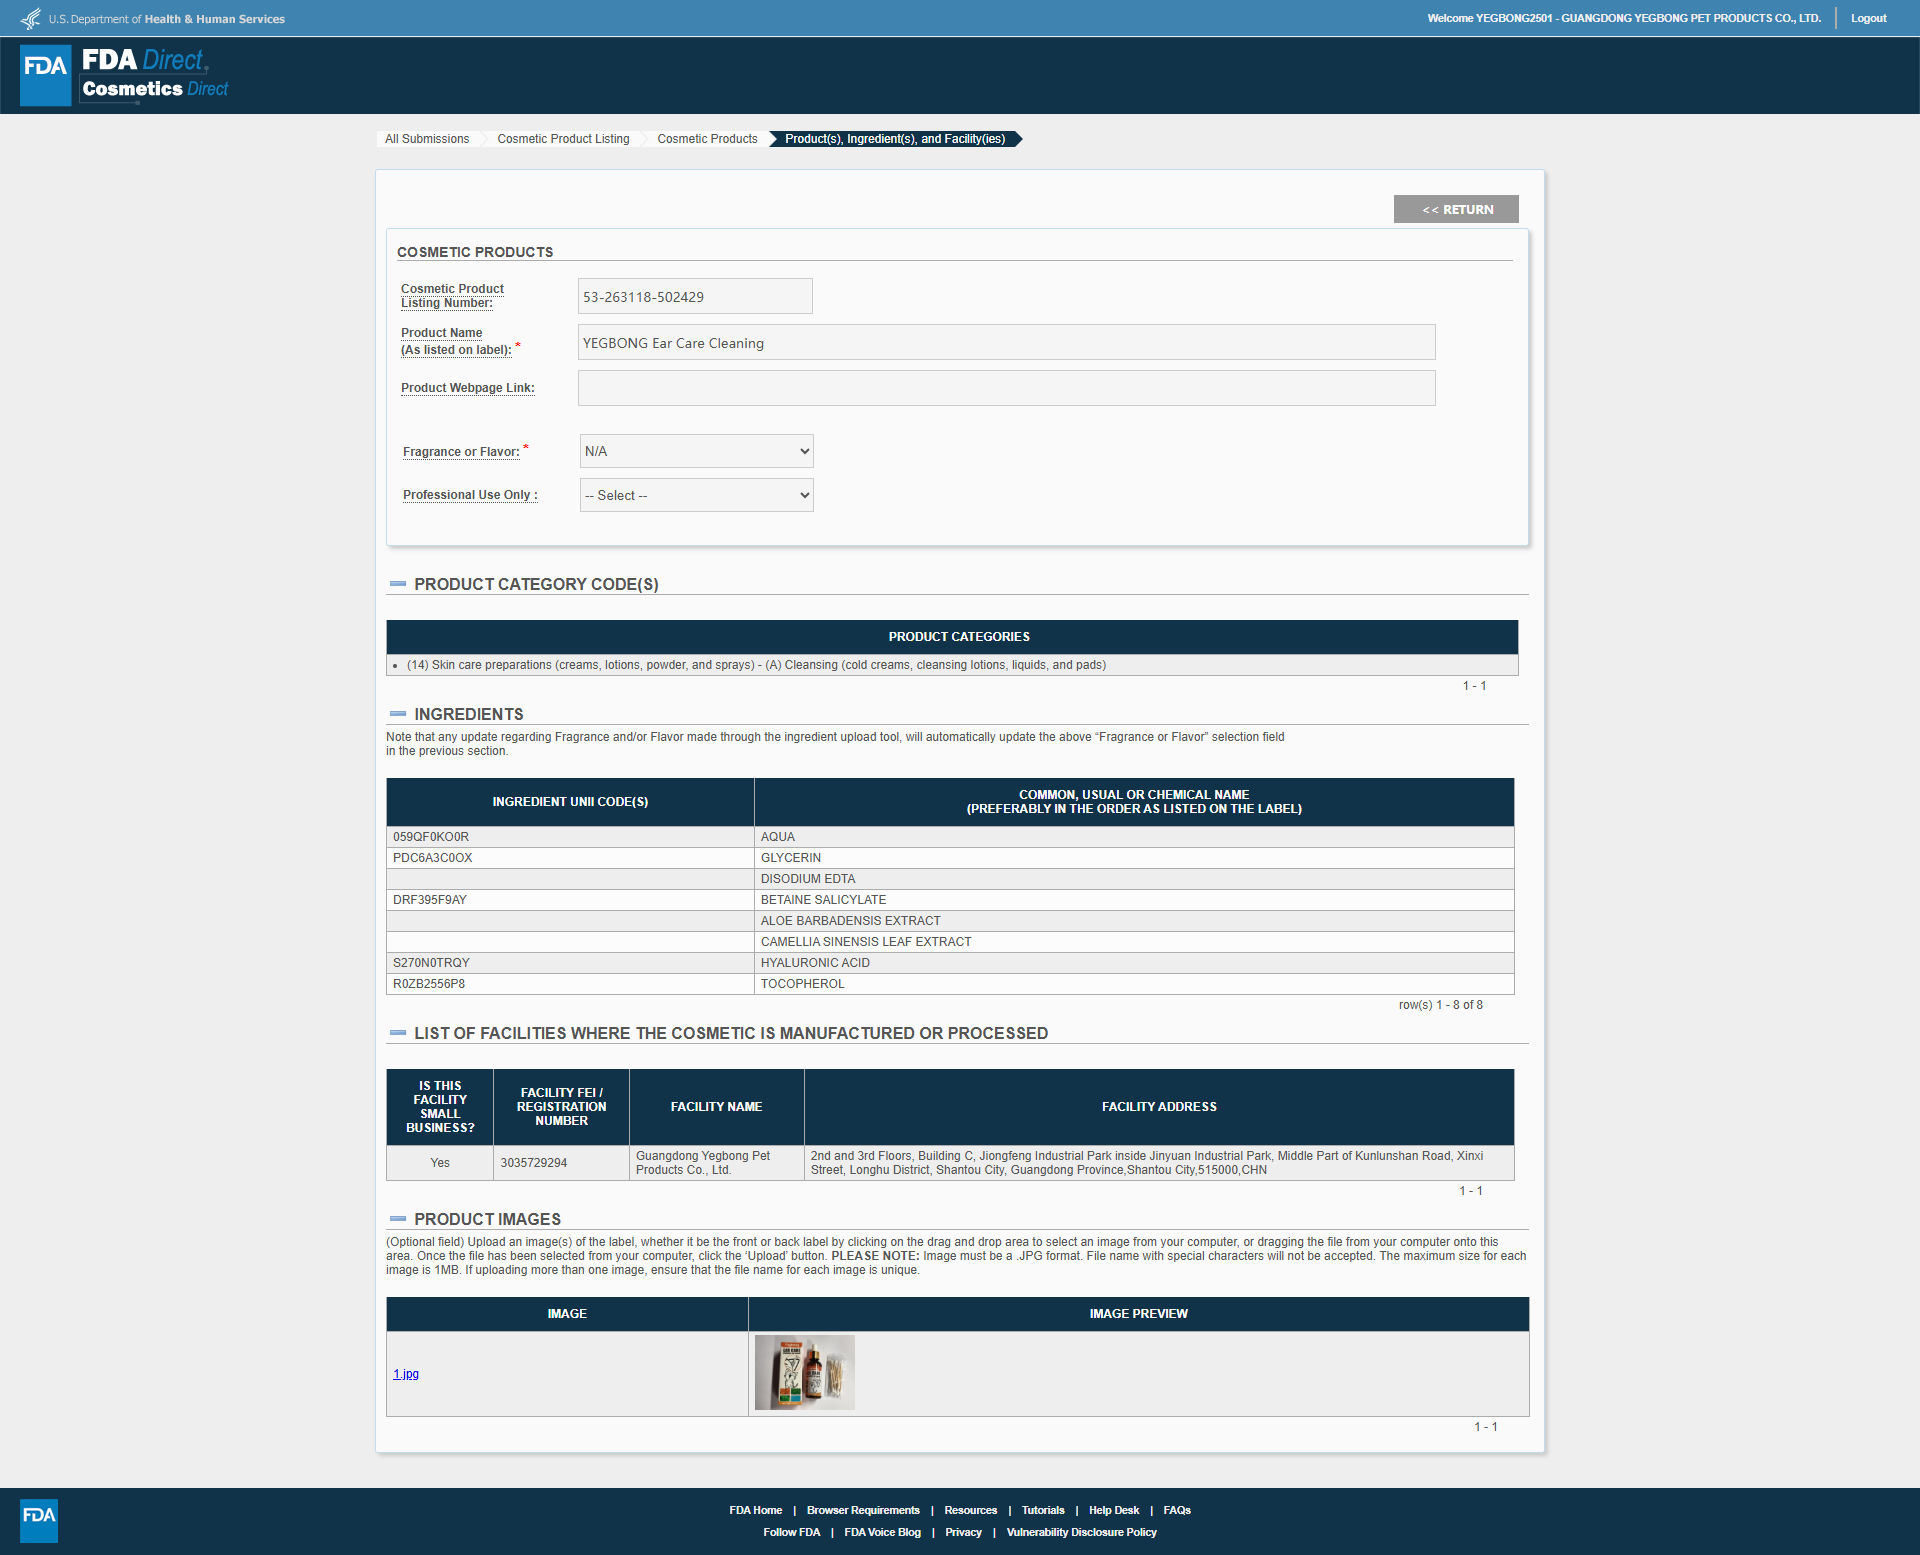Screen dimensions: 1920x1555
Task: Click the HYALURONIC ACID ingredient name
Action: click(815, 963)
